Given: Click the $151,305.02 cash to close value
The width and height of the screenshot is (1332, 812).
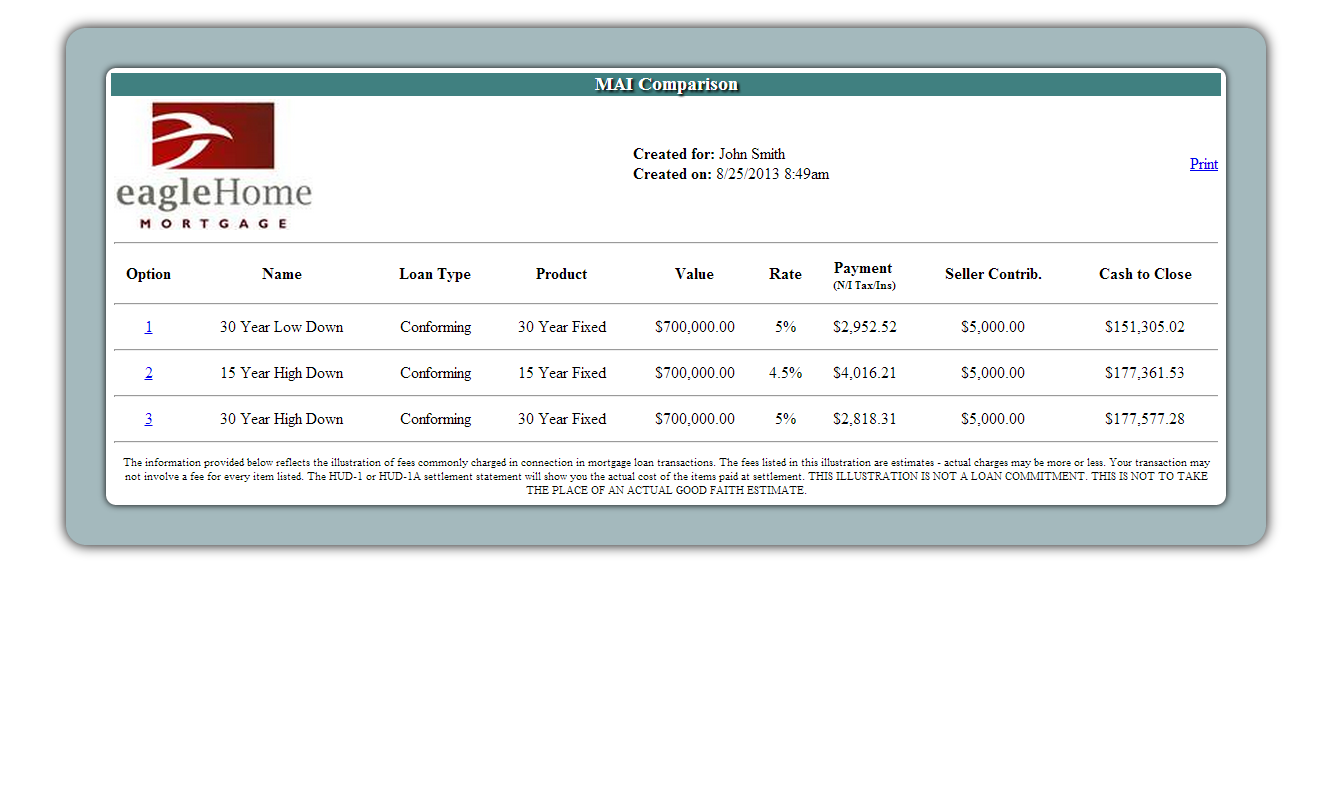Looking at the screenshot, I should (1144, 327).
